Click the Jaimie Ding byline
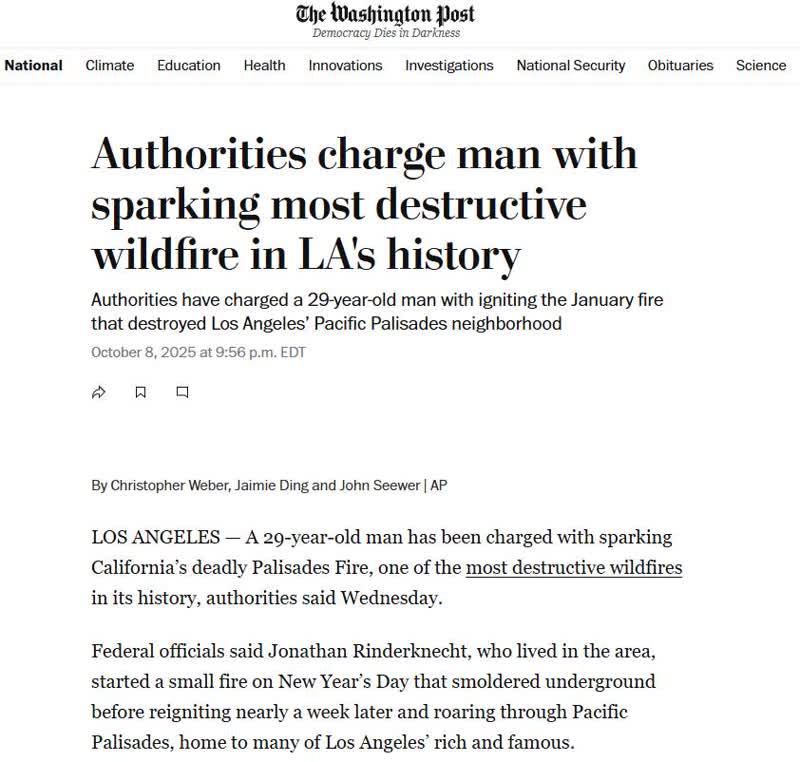 point(268,485)
